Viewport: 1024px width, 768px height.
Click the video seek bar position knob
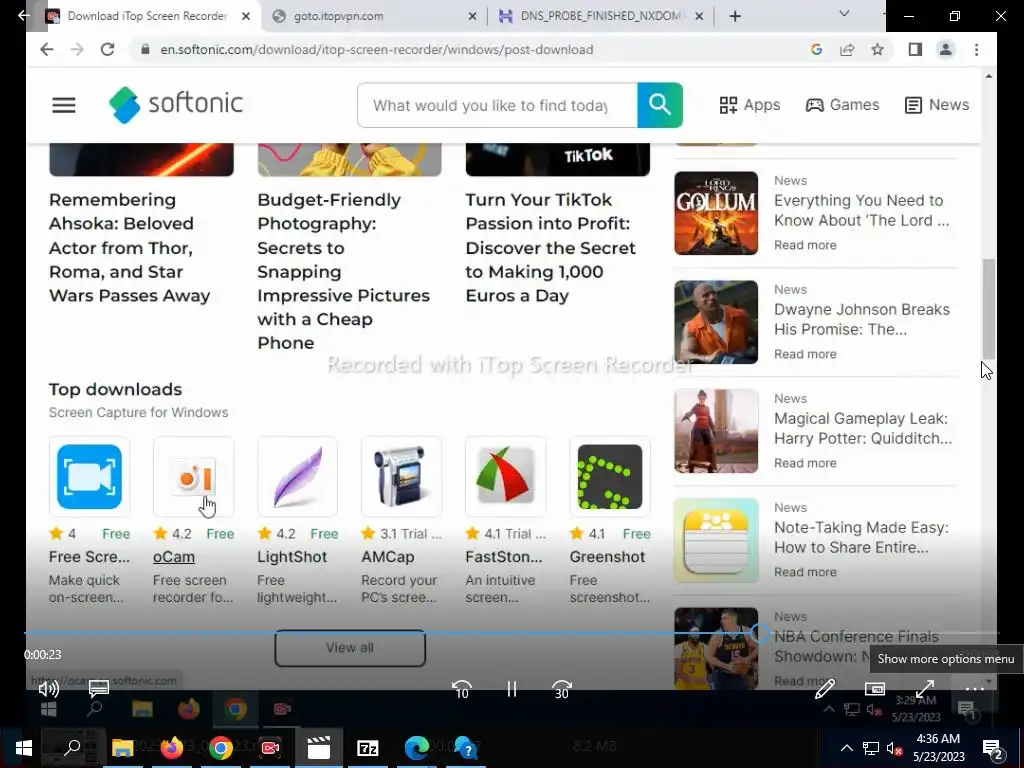tap(760, 632)
